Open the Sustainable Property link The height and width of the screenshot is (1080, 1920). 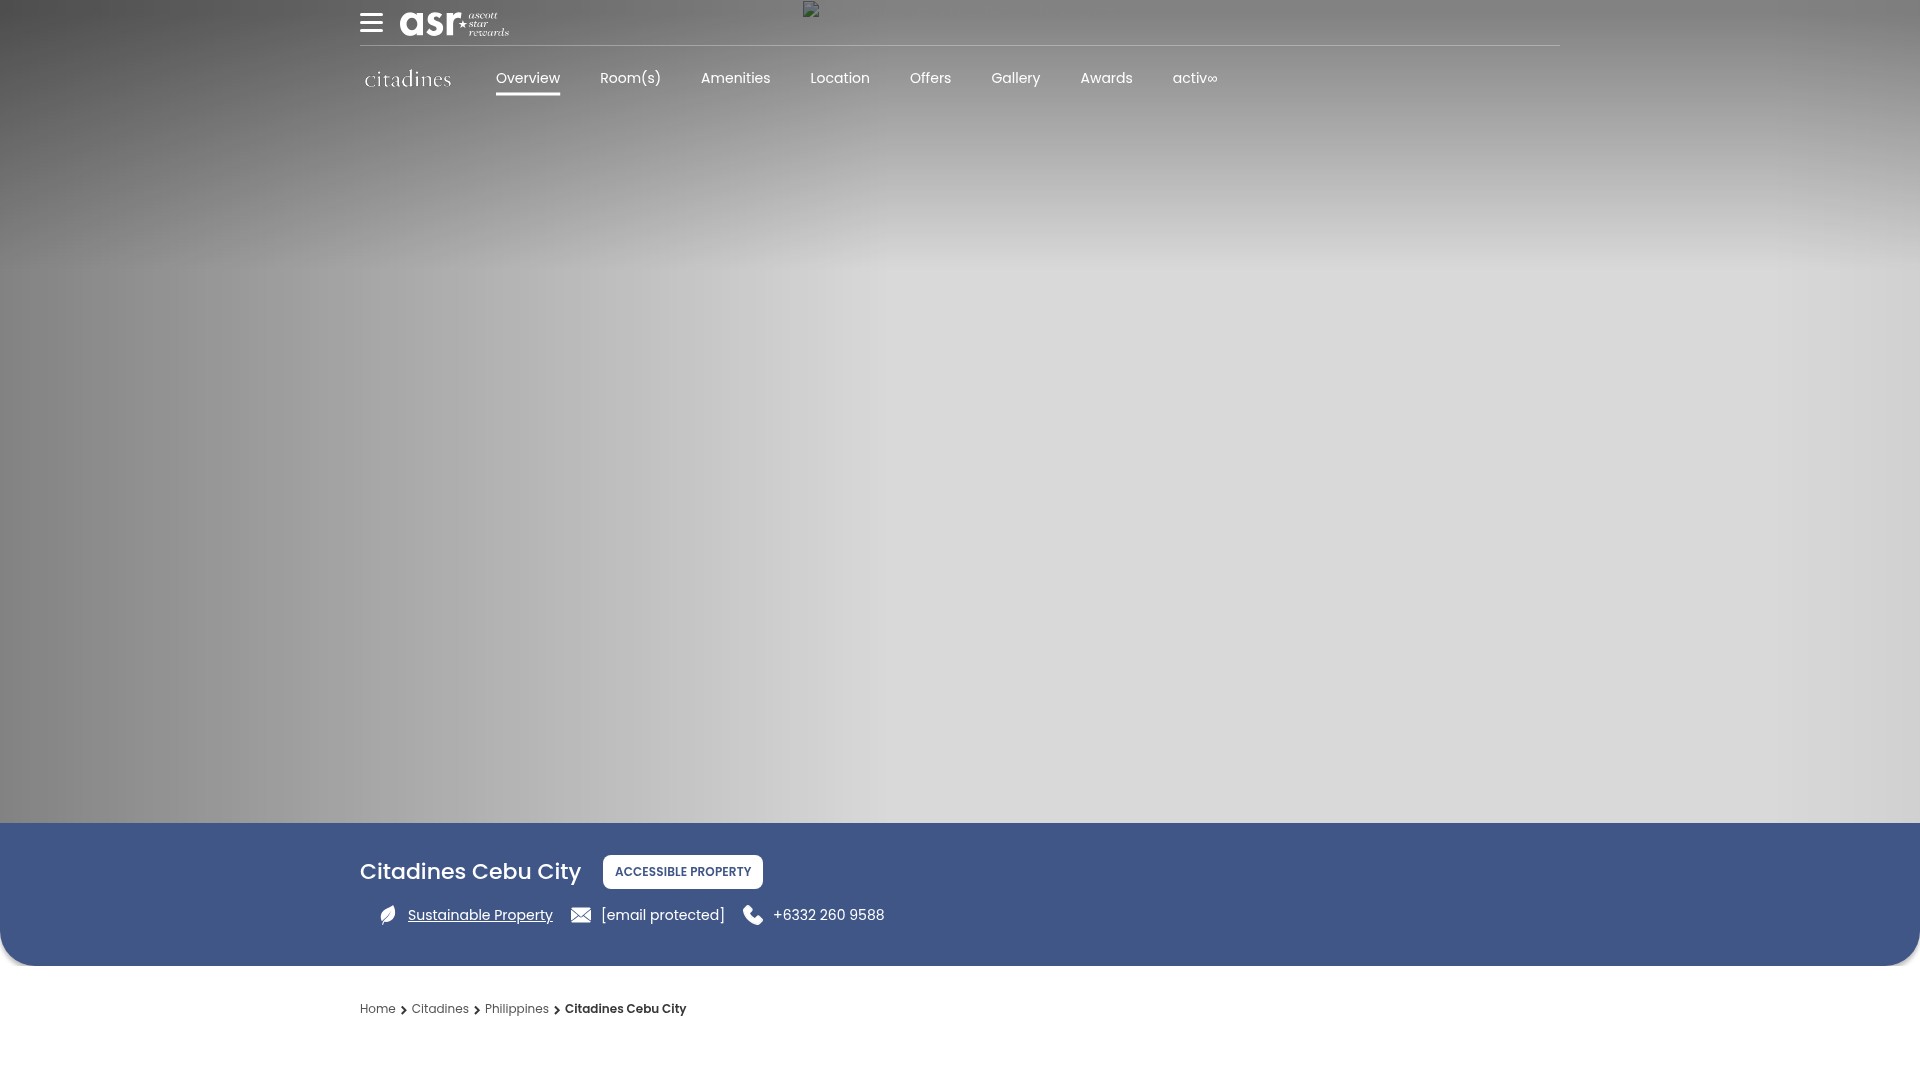(x=480, y=915)
